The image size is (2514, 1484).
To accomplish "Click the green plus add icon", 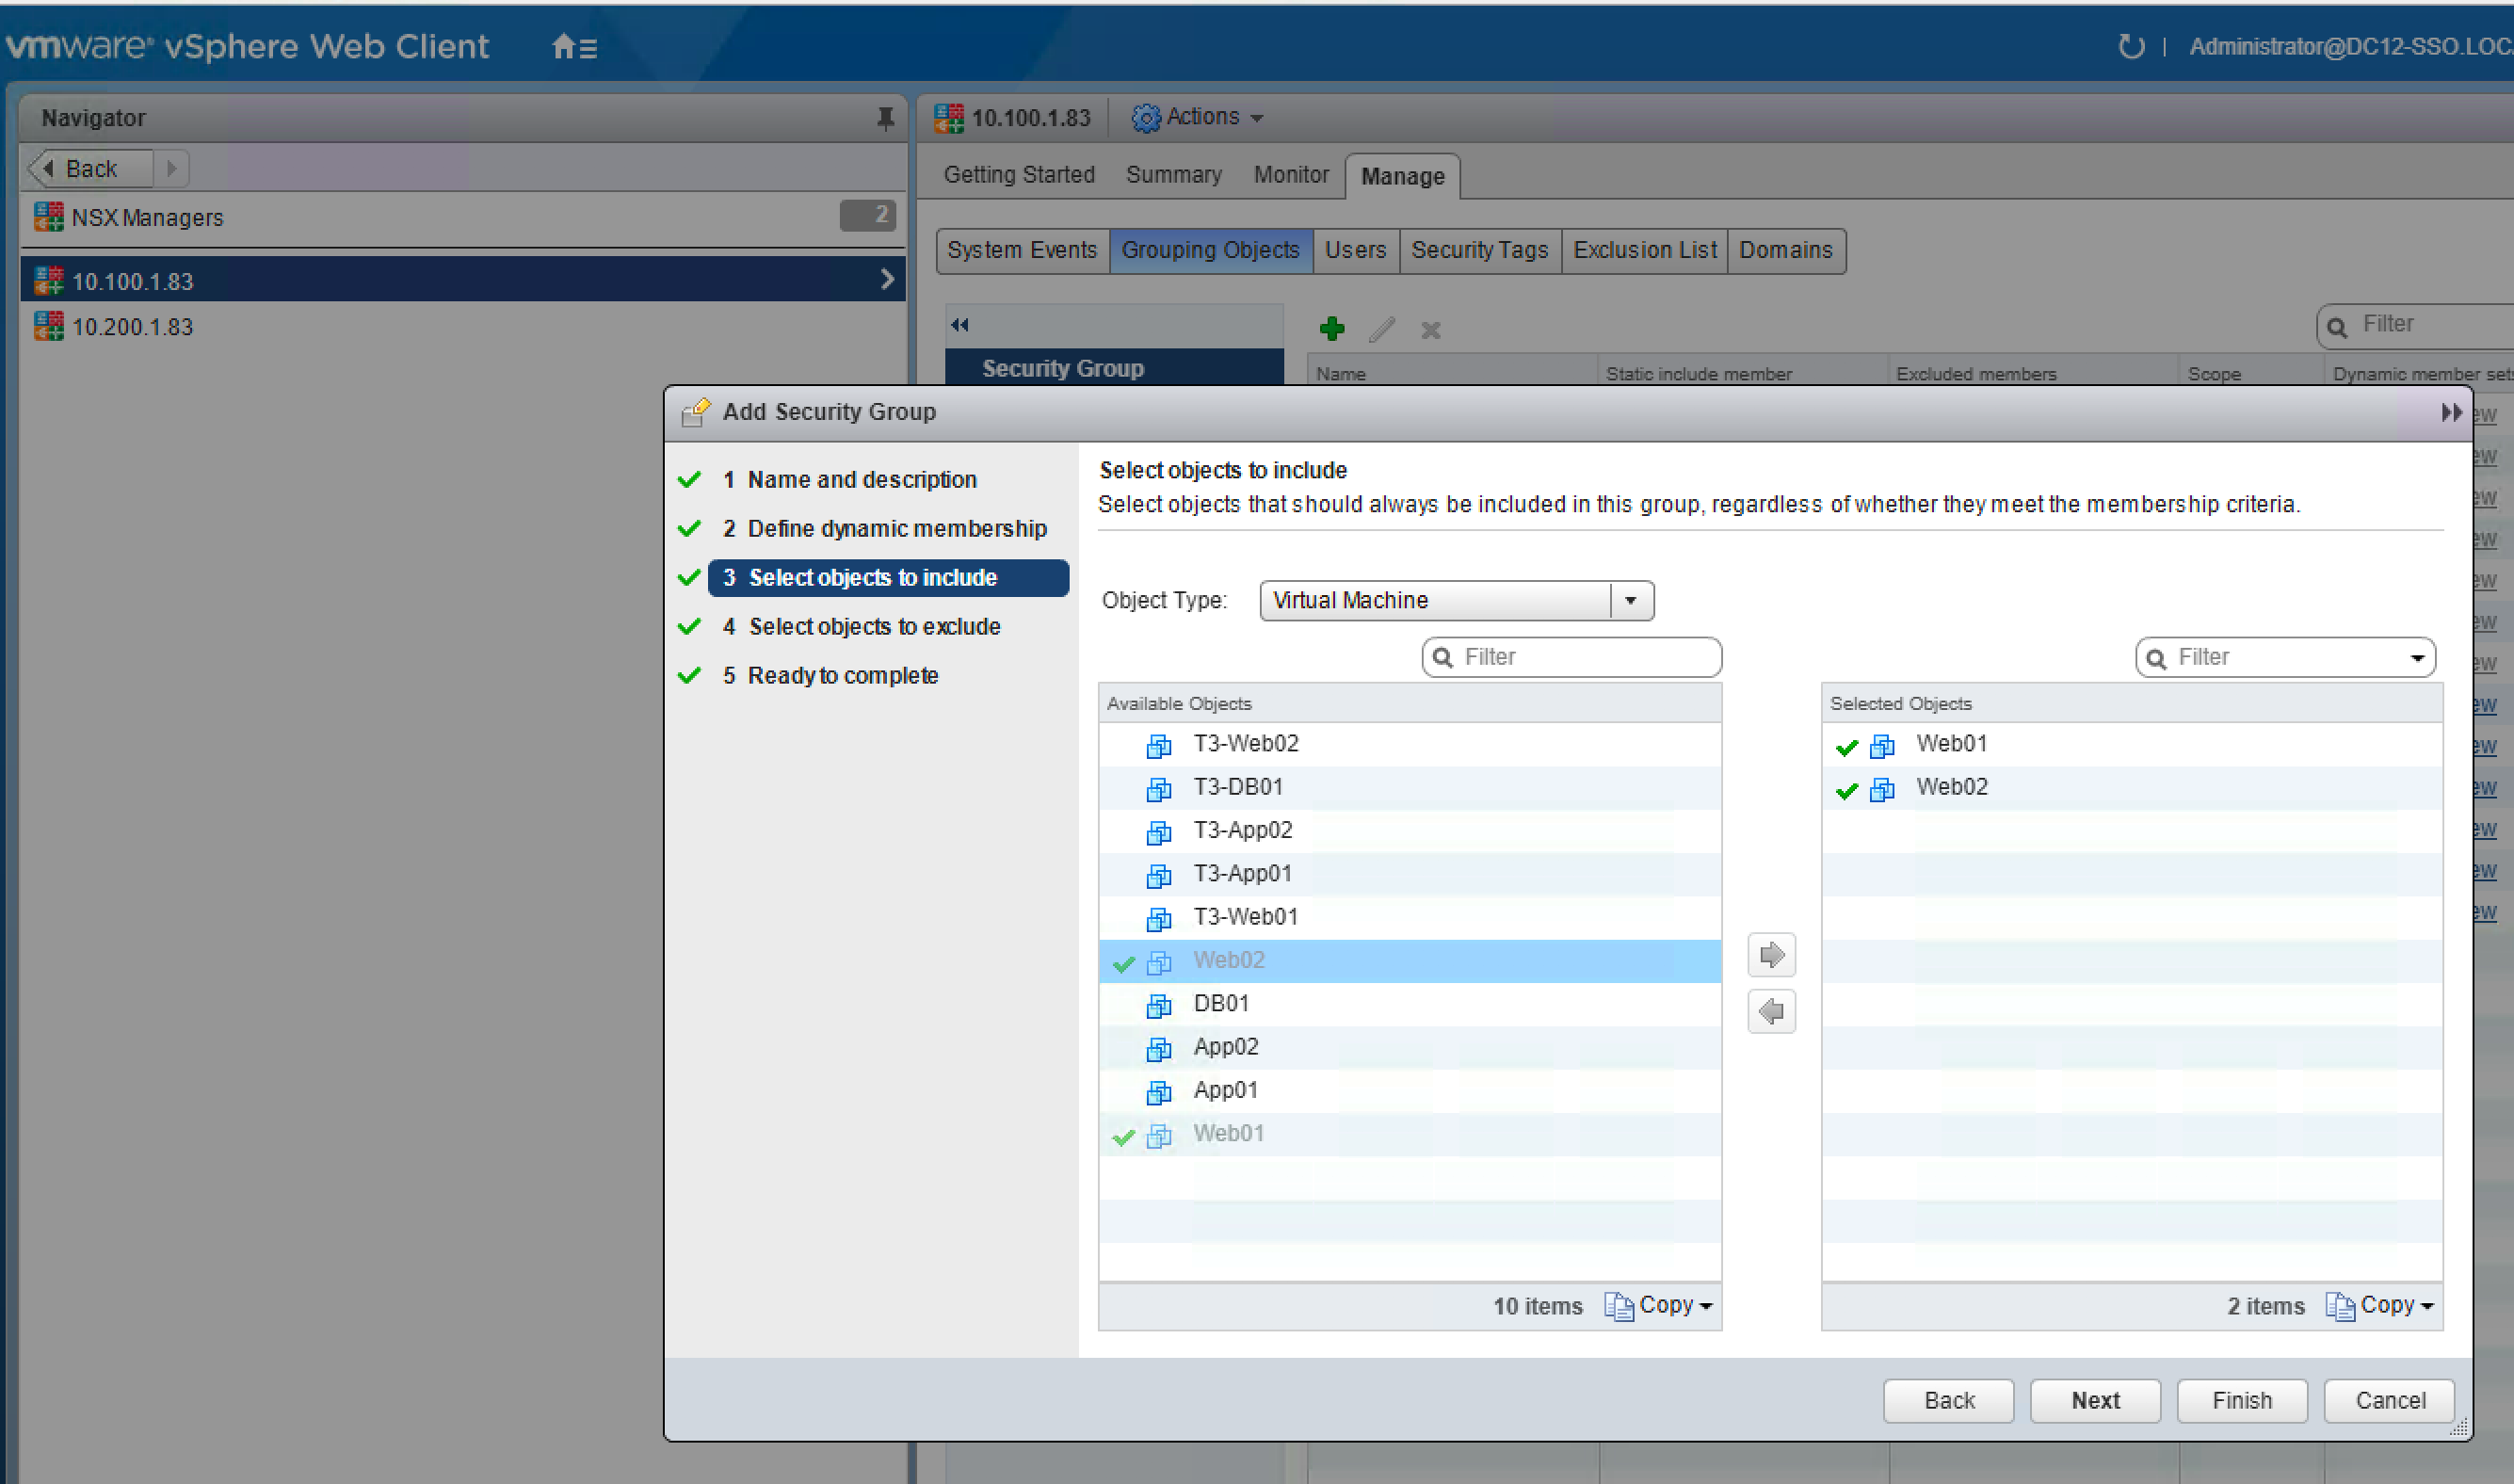I will (x=1332, y=328).
